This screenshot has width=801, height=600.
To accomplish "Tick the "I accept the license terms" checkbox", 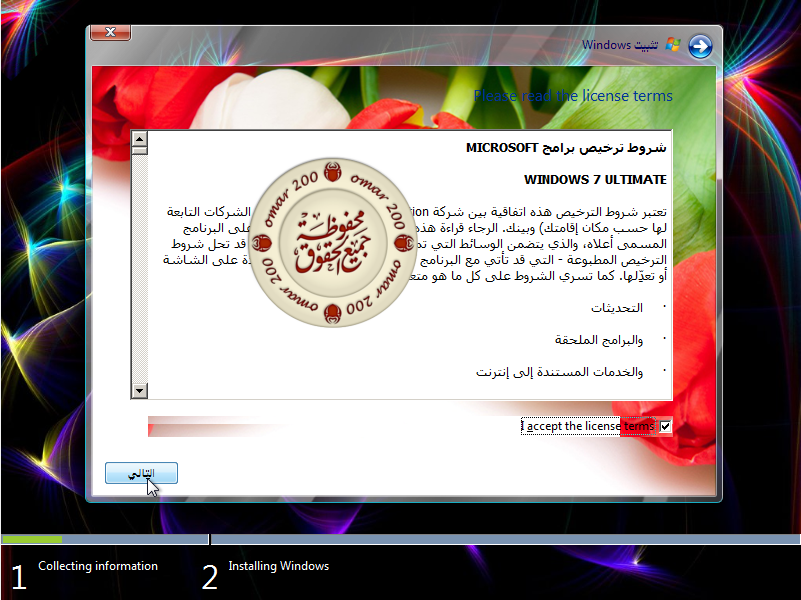I will coord(665,426).
